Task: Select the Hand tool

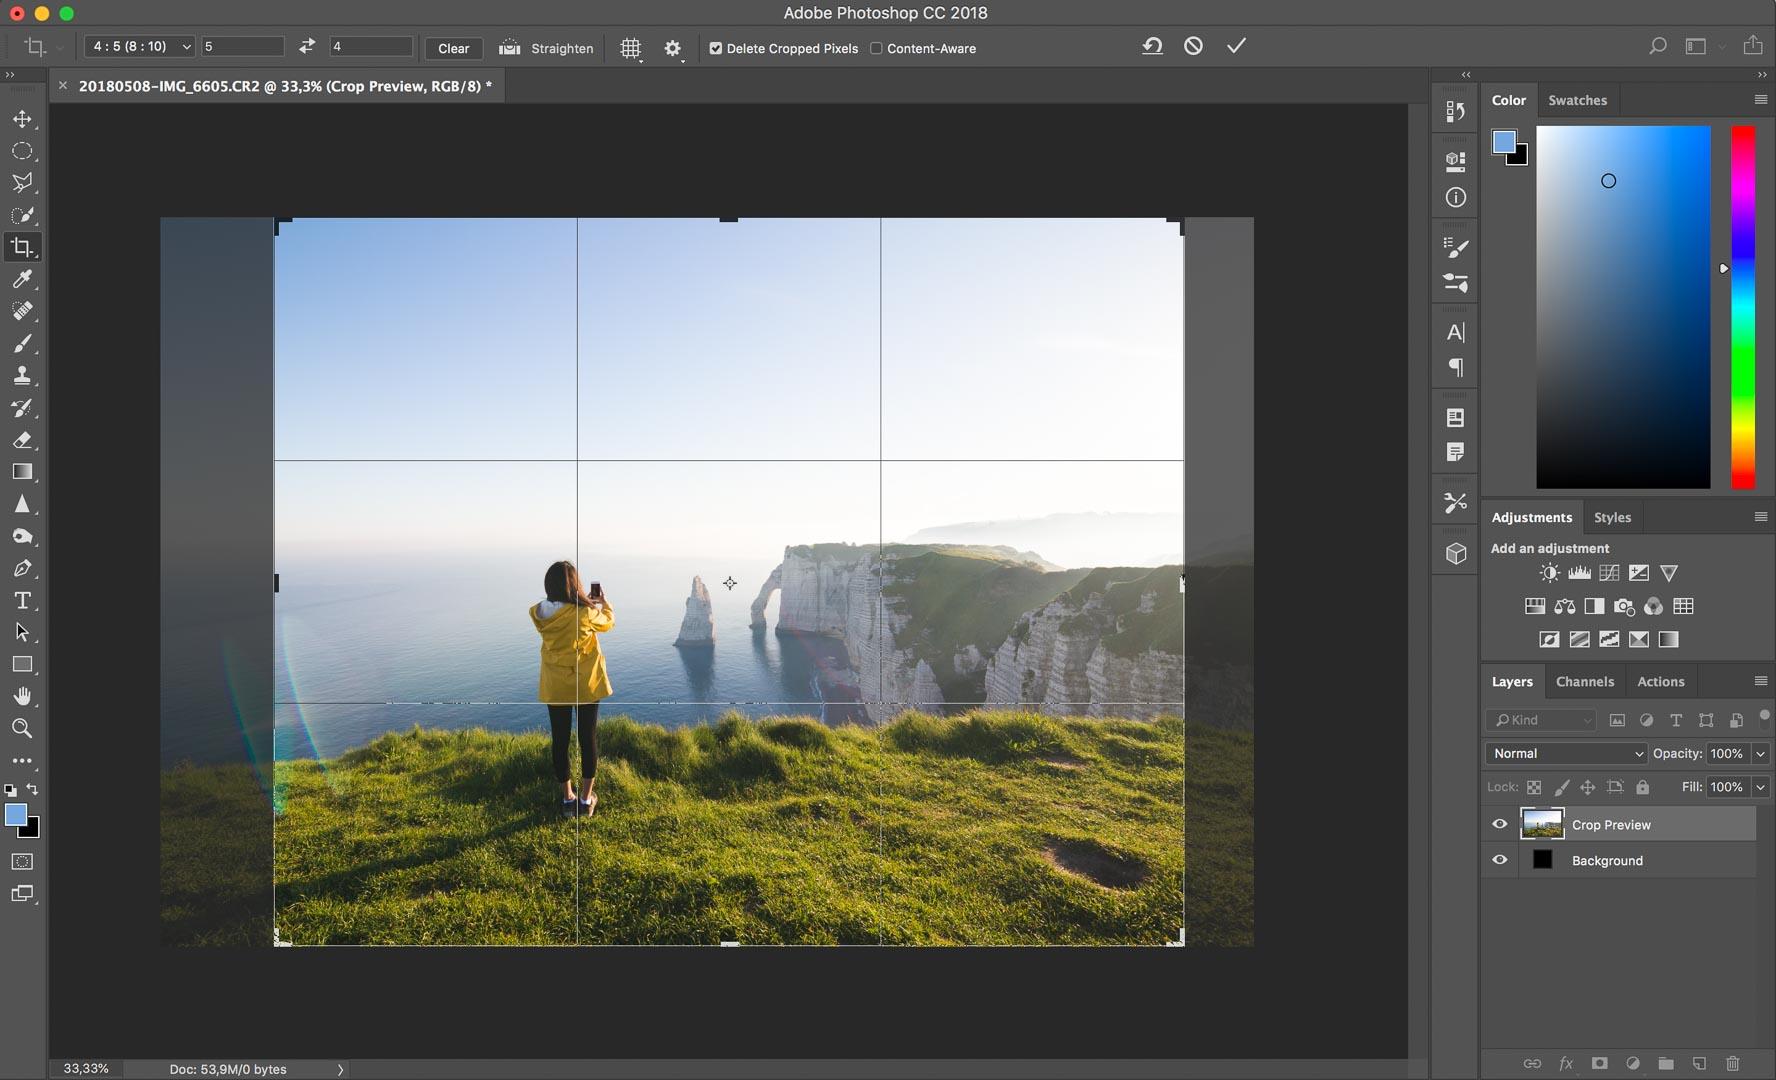Action: click(22, 696)
